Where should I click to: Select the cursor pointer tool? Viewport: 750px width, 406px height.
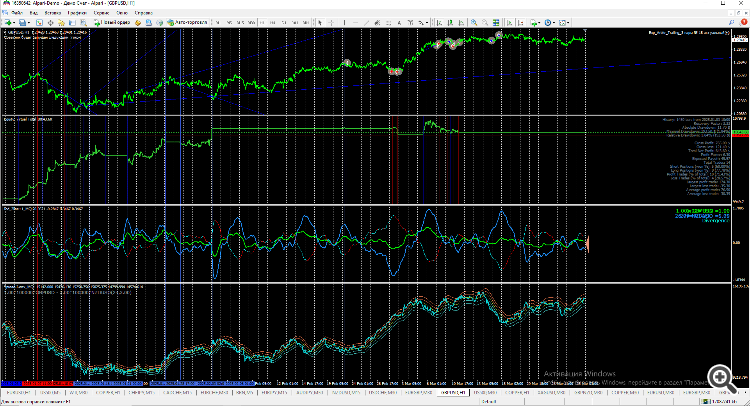(320, 22)
